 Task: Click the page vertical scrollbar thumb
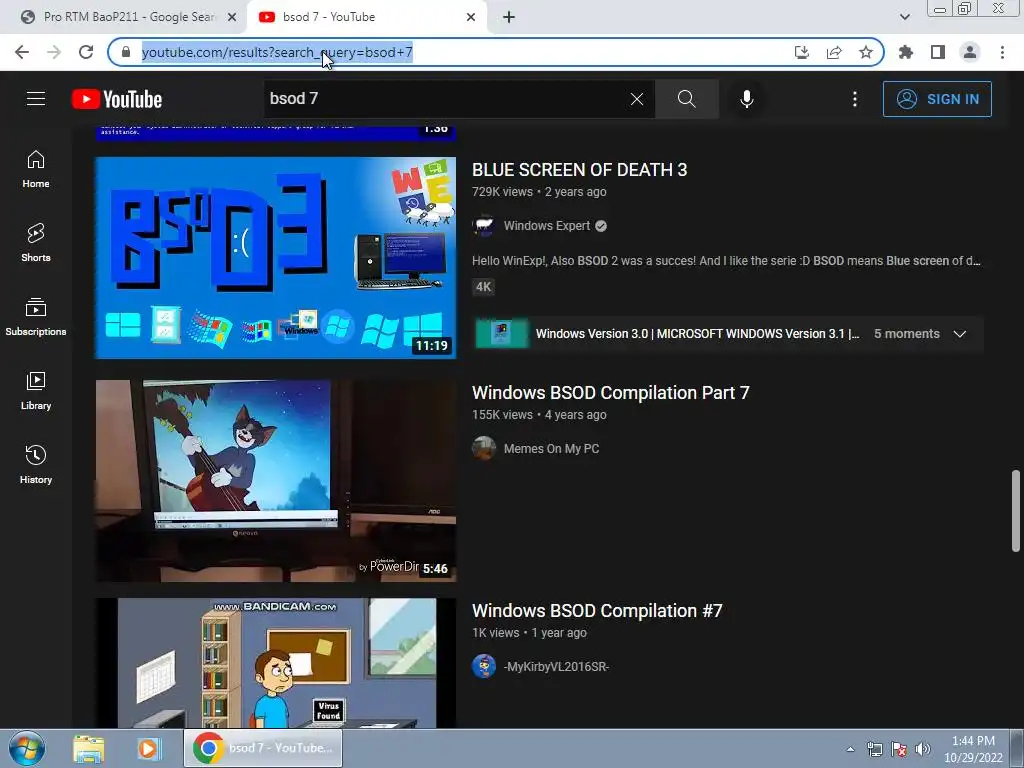pos(1016,510)
